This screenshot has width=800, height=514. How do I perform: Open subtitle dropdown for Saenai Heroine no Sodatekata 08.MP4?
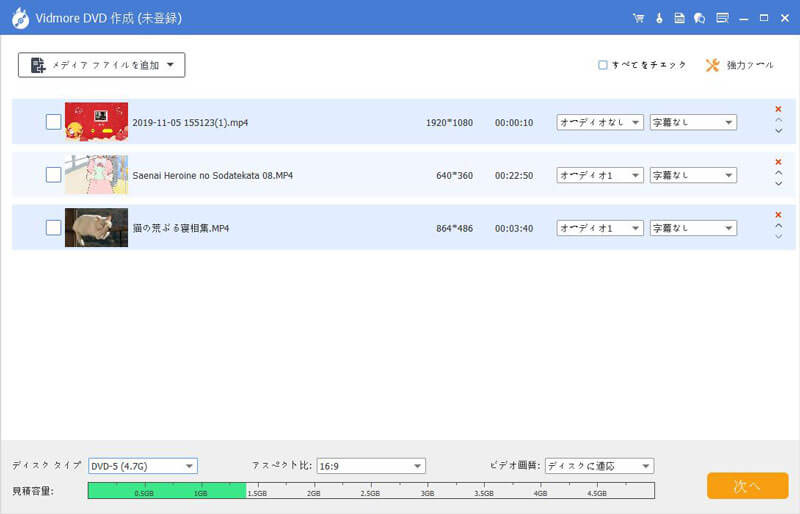click(693, 175)
